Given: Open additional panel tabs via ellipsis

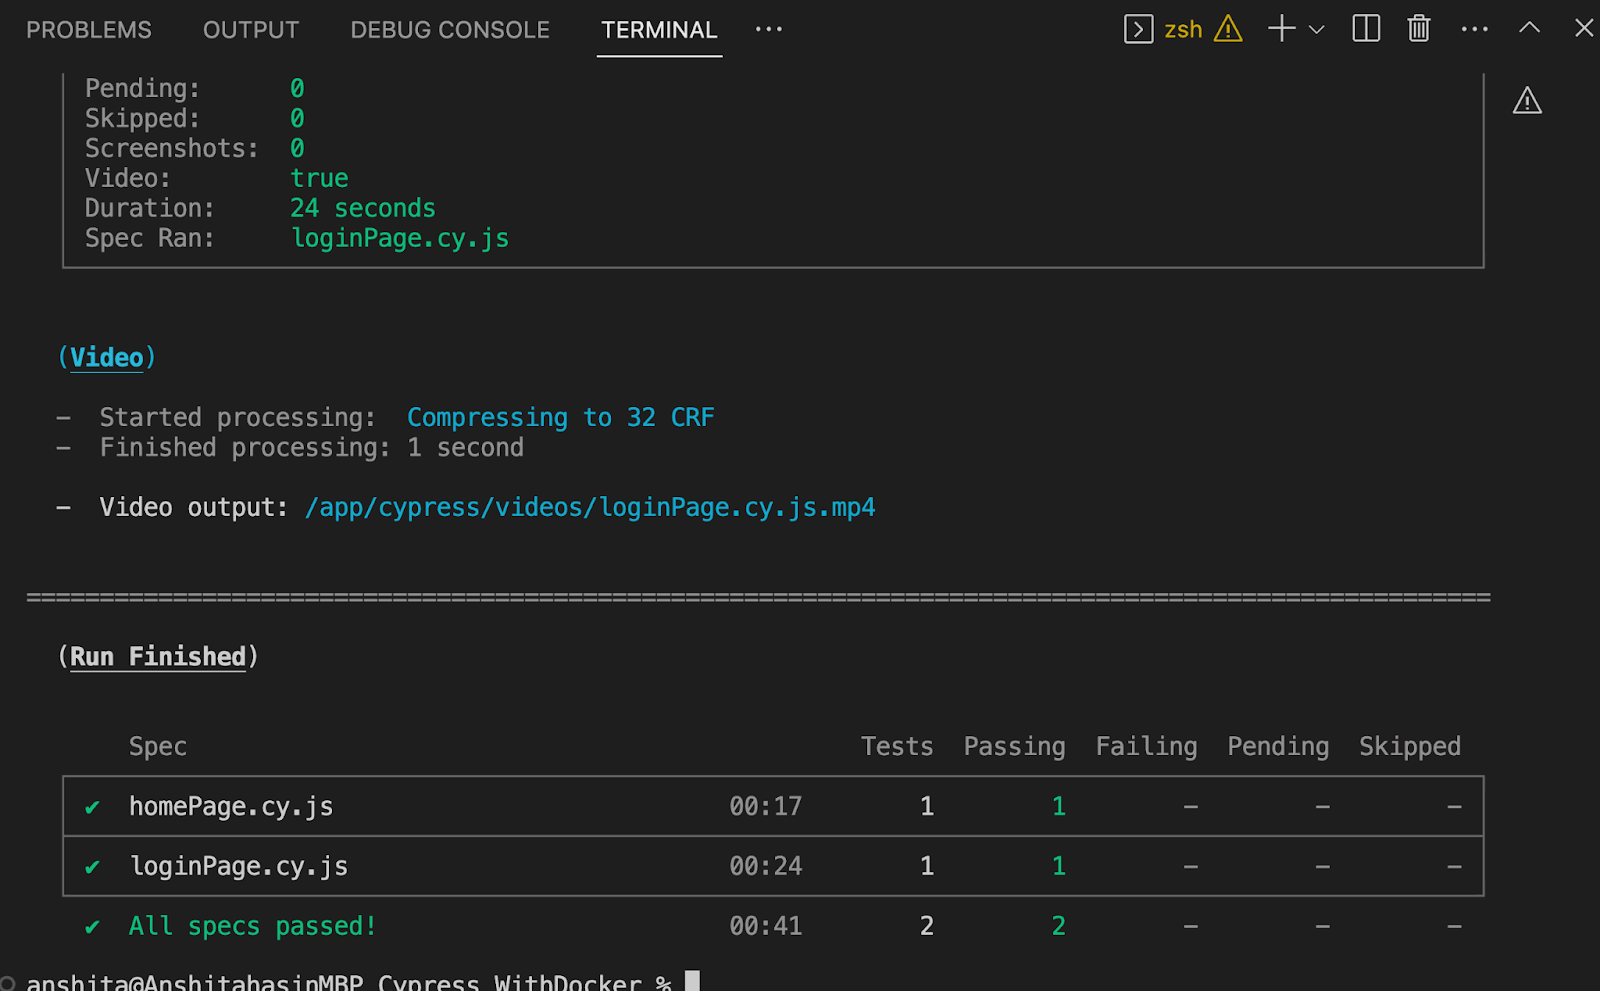Looking at the screenshot, I should pyautogui.click(x=768, y=29).
